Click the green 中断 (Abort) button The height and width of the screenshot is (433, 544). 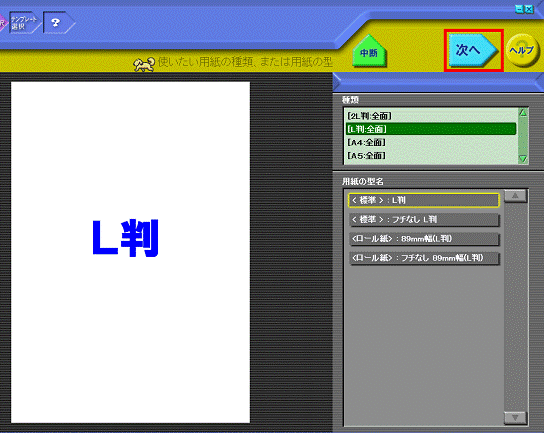369,51
